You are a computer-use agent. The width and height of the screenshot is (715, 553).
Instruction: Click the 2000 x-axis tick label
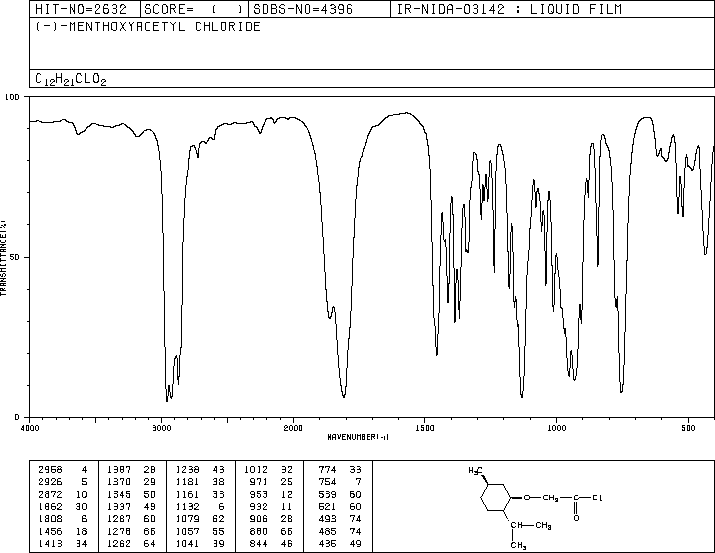(293, 428)
